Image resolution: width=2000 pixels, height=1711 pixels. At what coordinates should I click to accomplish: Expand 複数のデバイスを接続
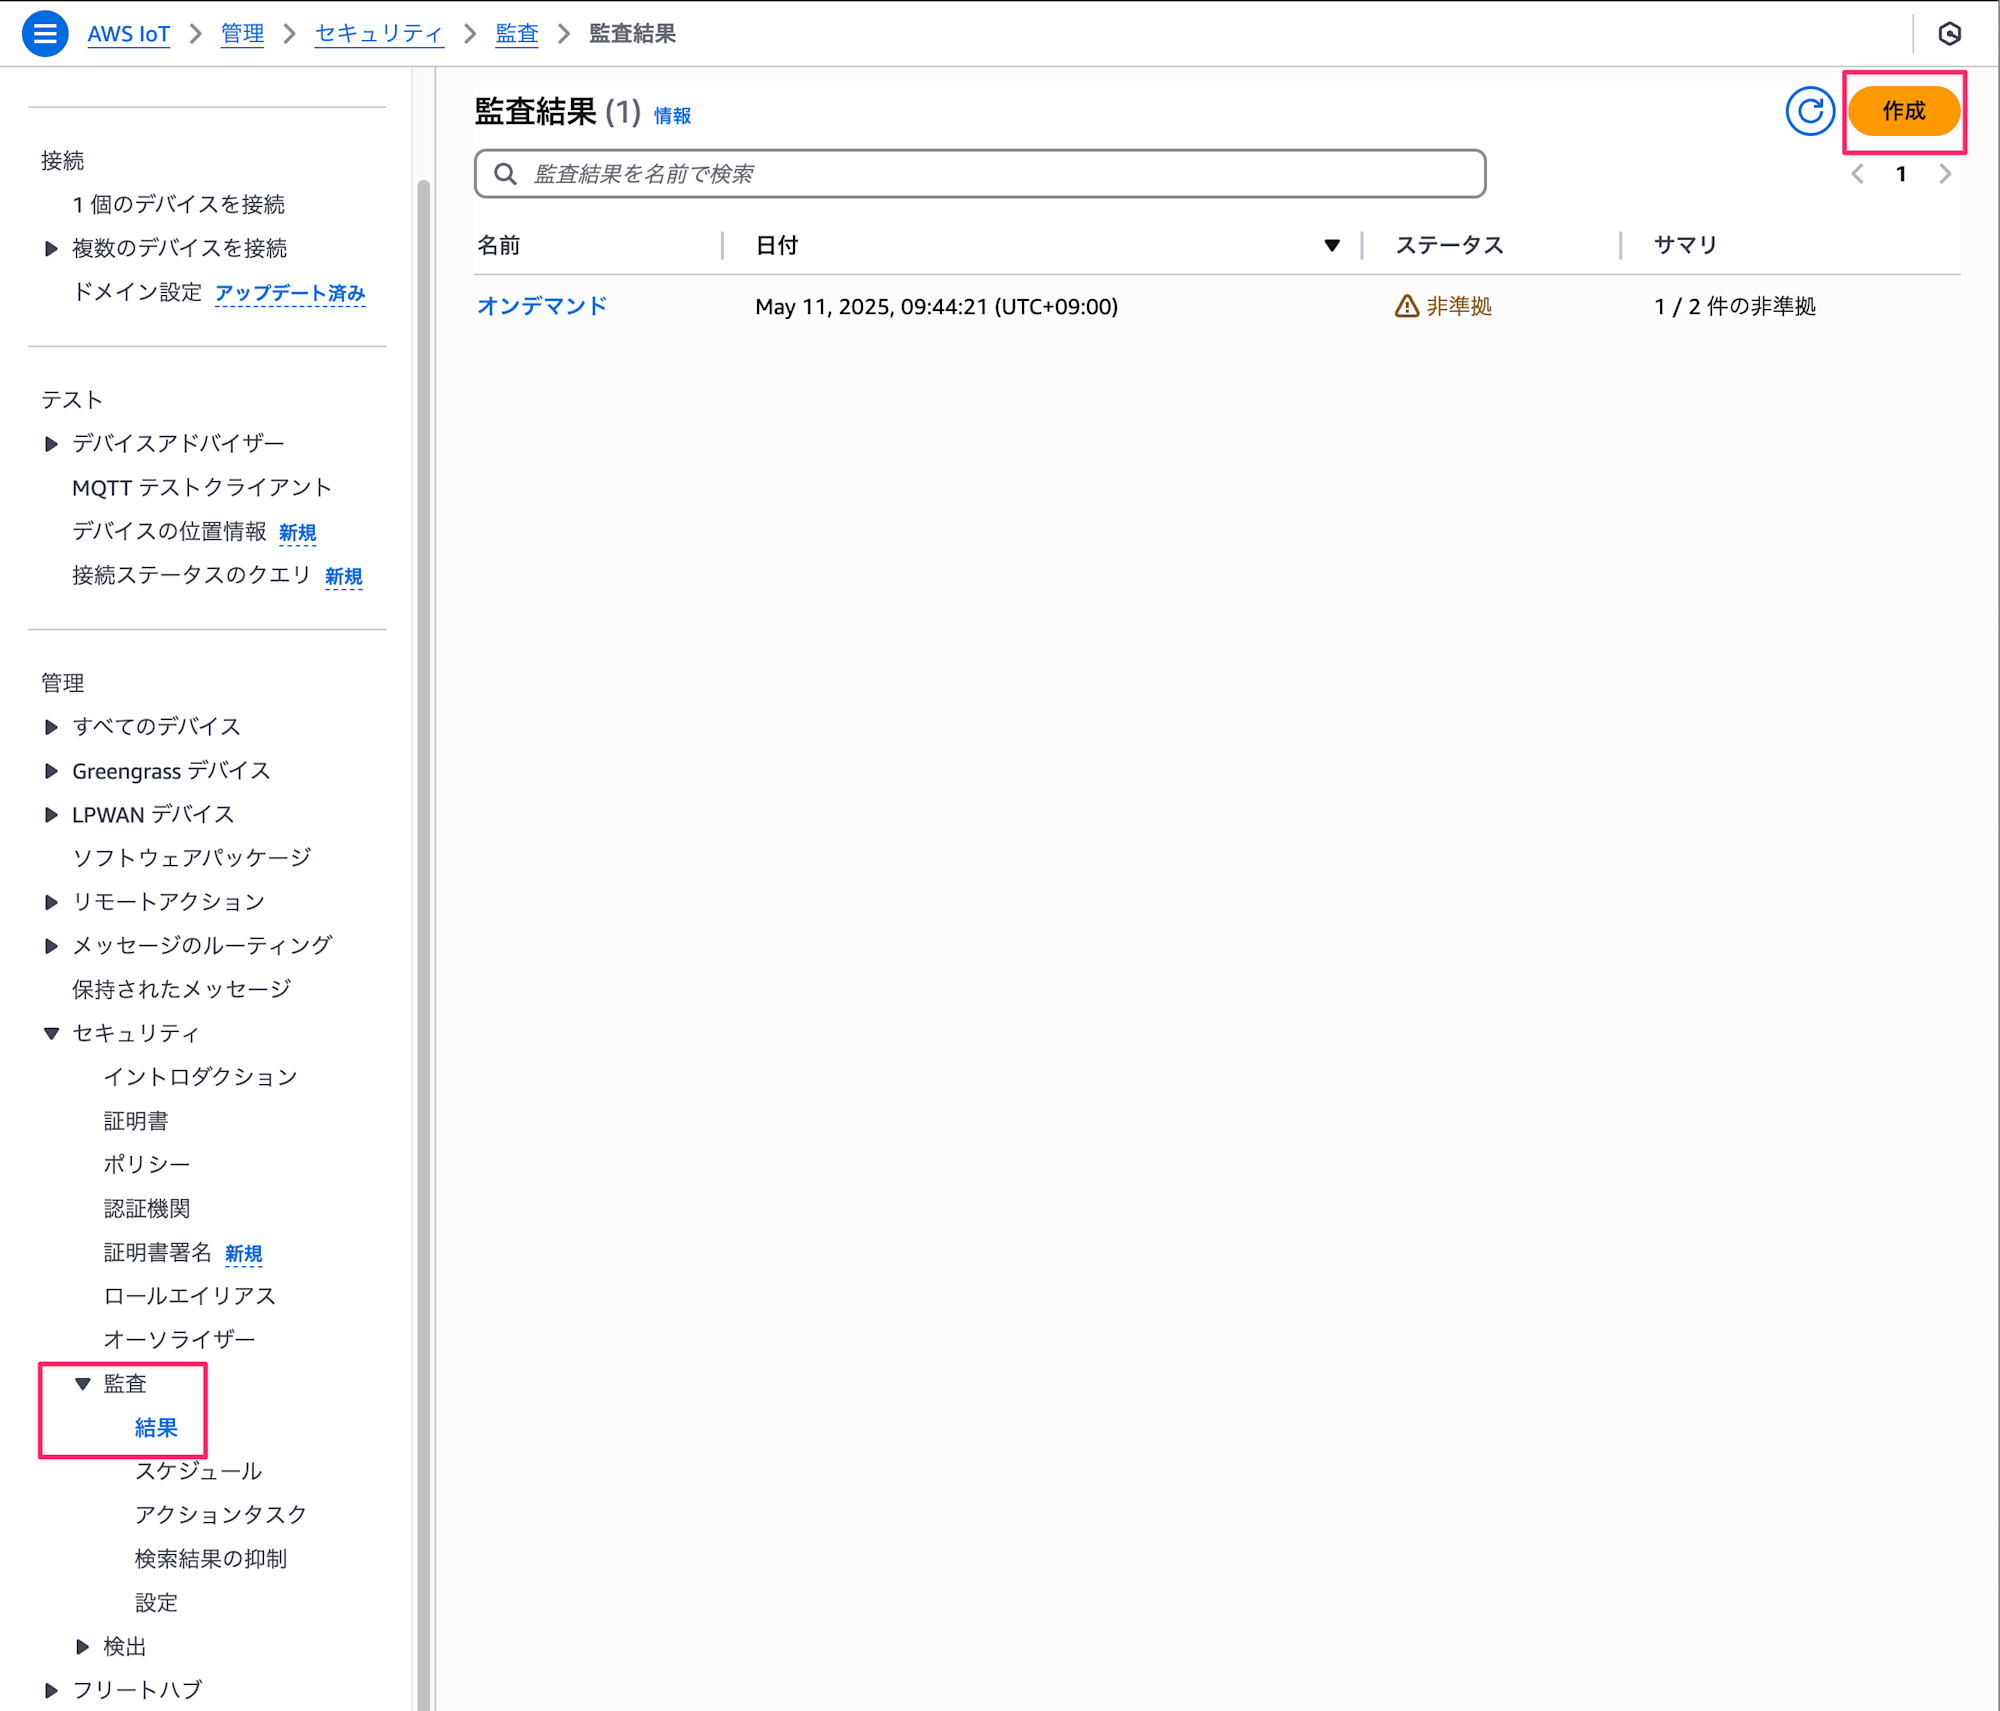pos(51,248)
